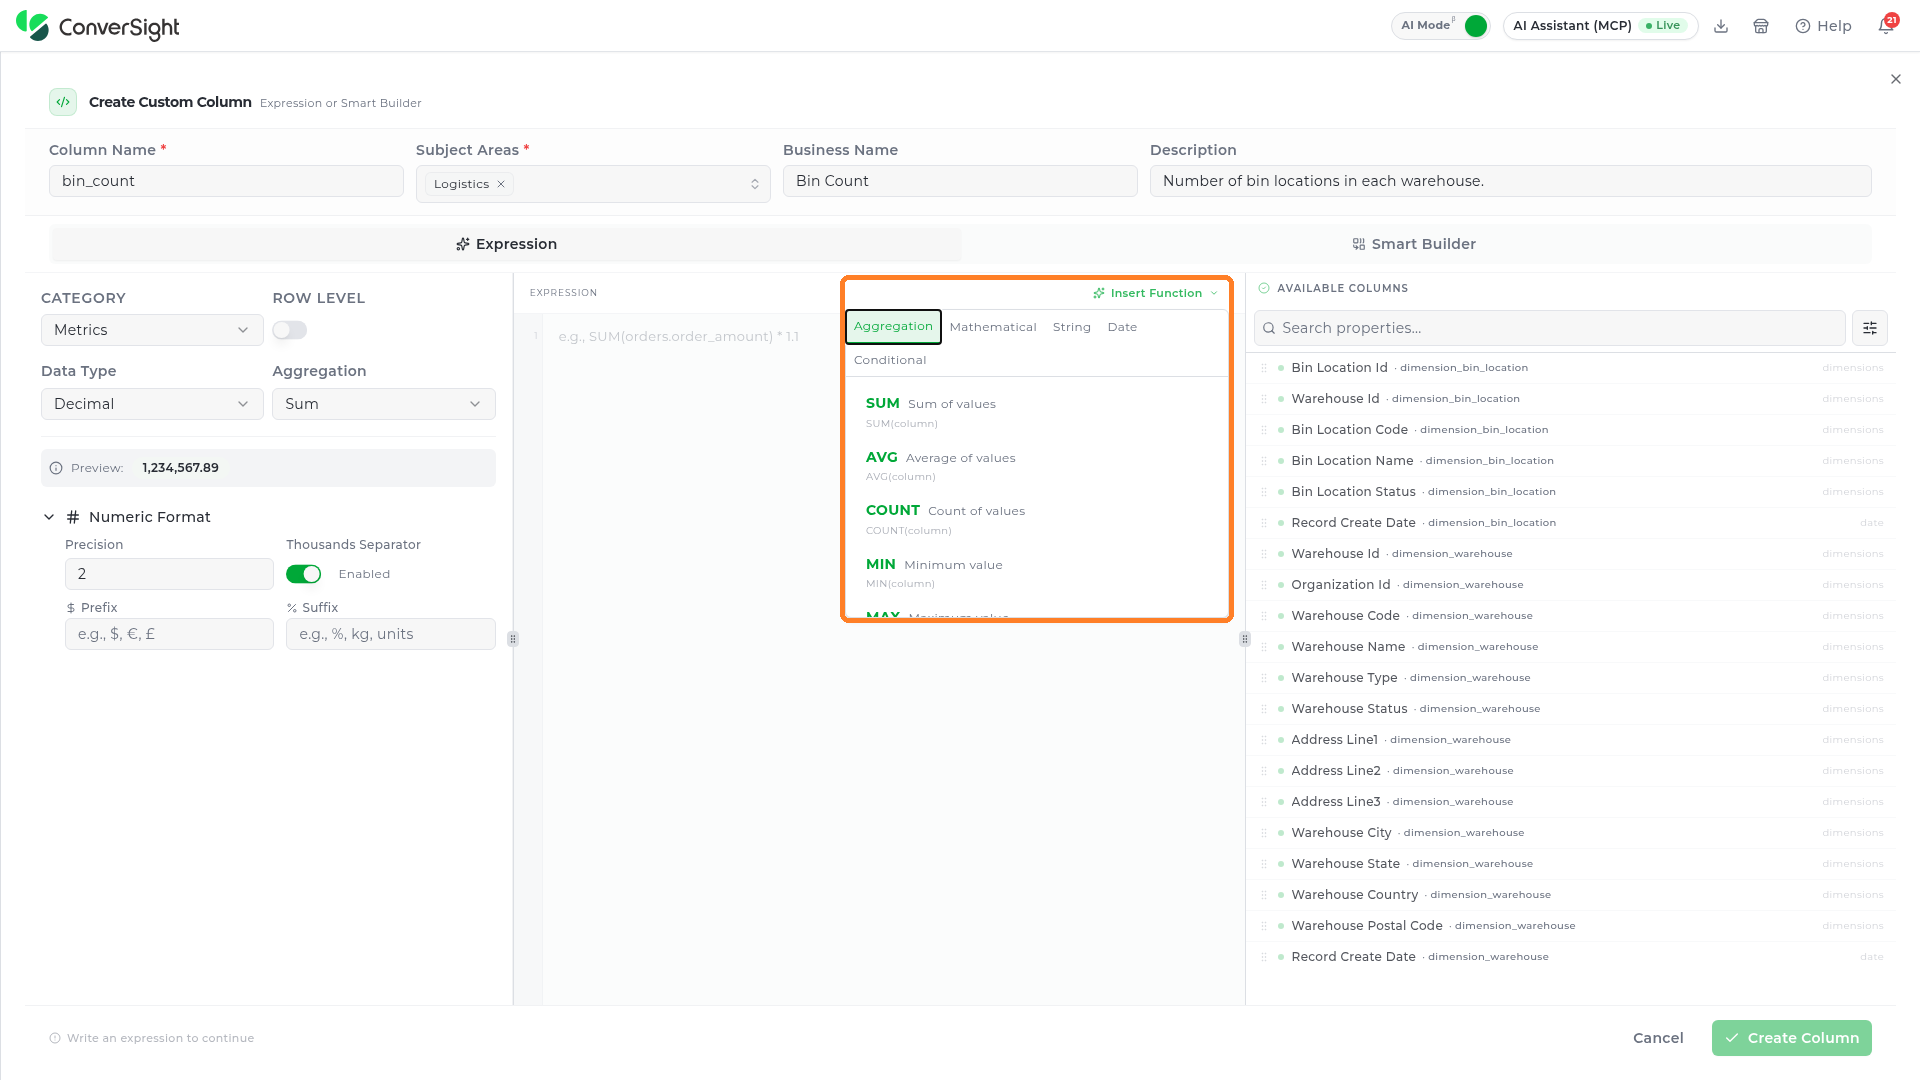Select the String function tab

(1072, 327)
